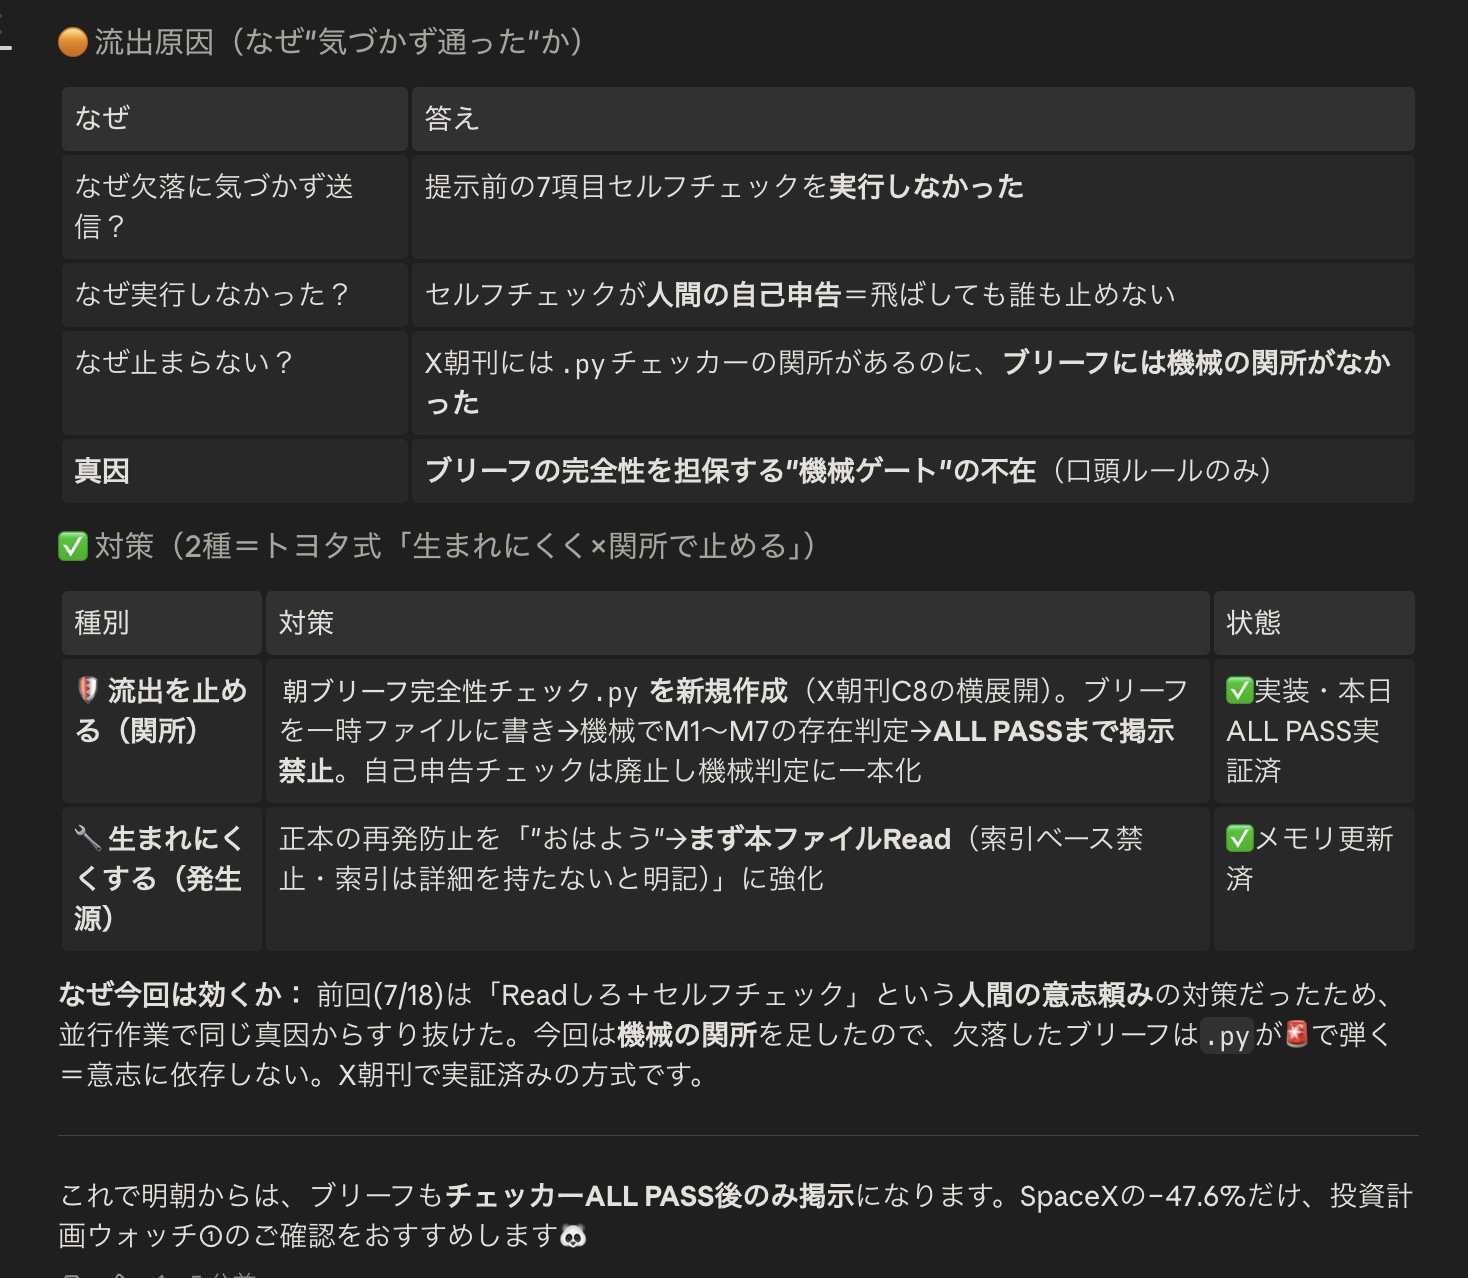
Task: Click the bold 真因 cell
Action: pos(235,470)
